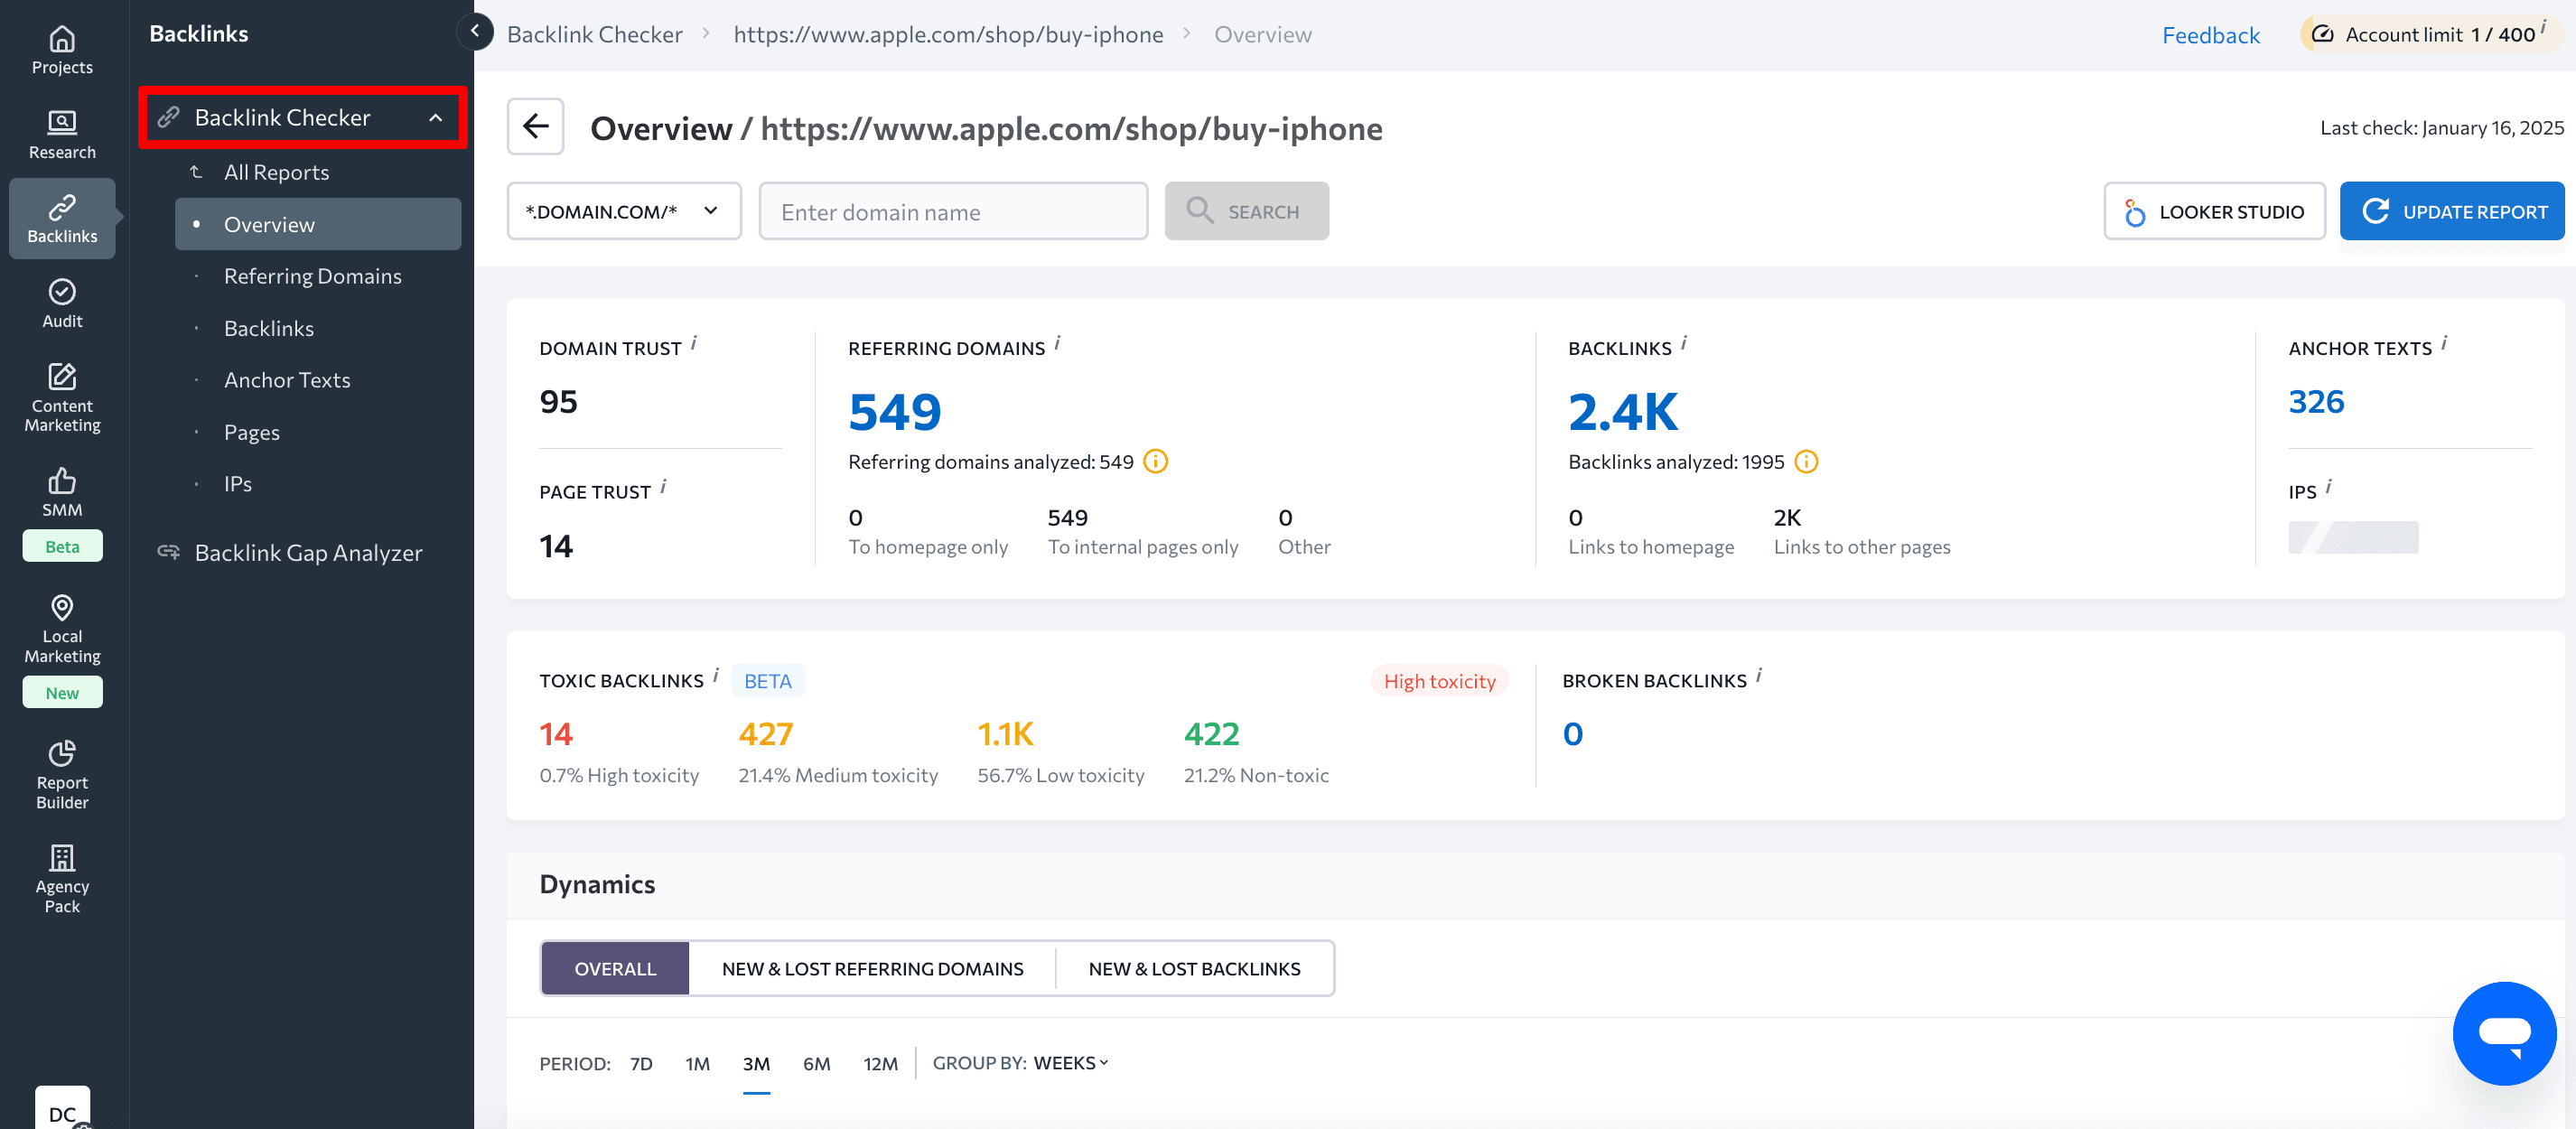
Task: Switch to New & Lost Backlinks tab
Action: [1194, 968]
